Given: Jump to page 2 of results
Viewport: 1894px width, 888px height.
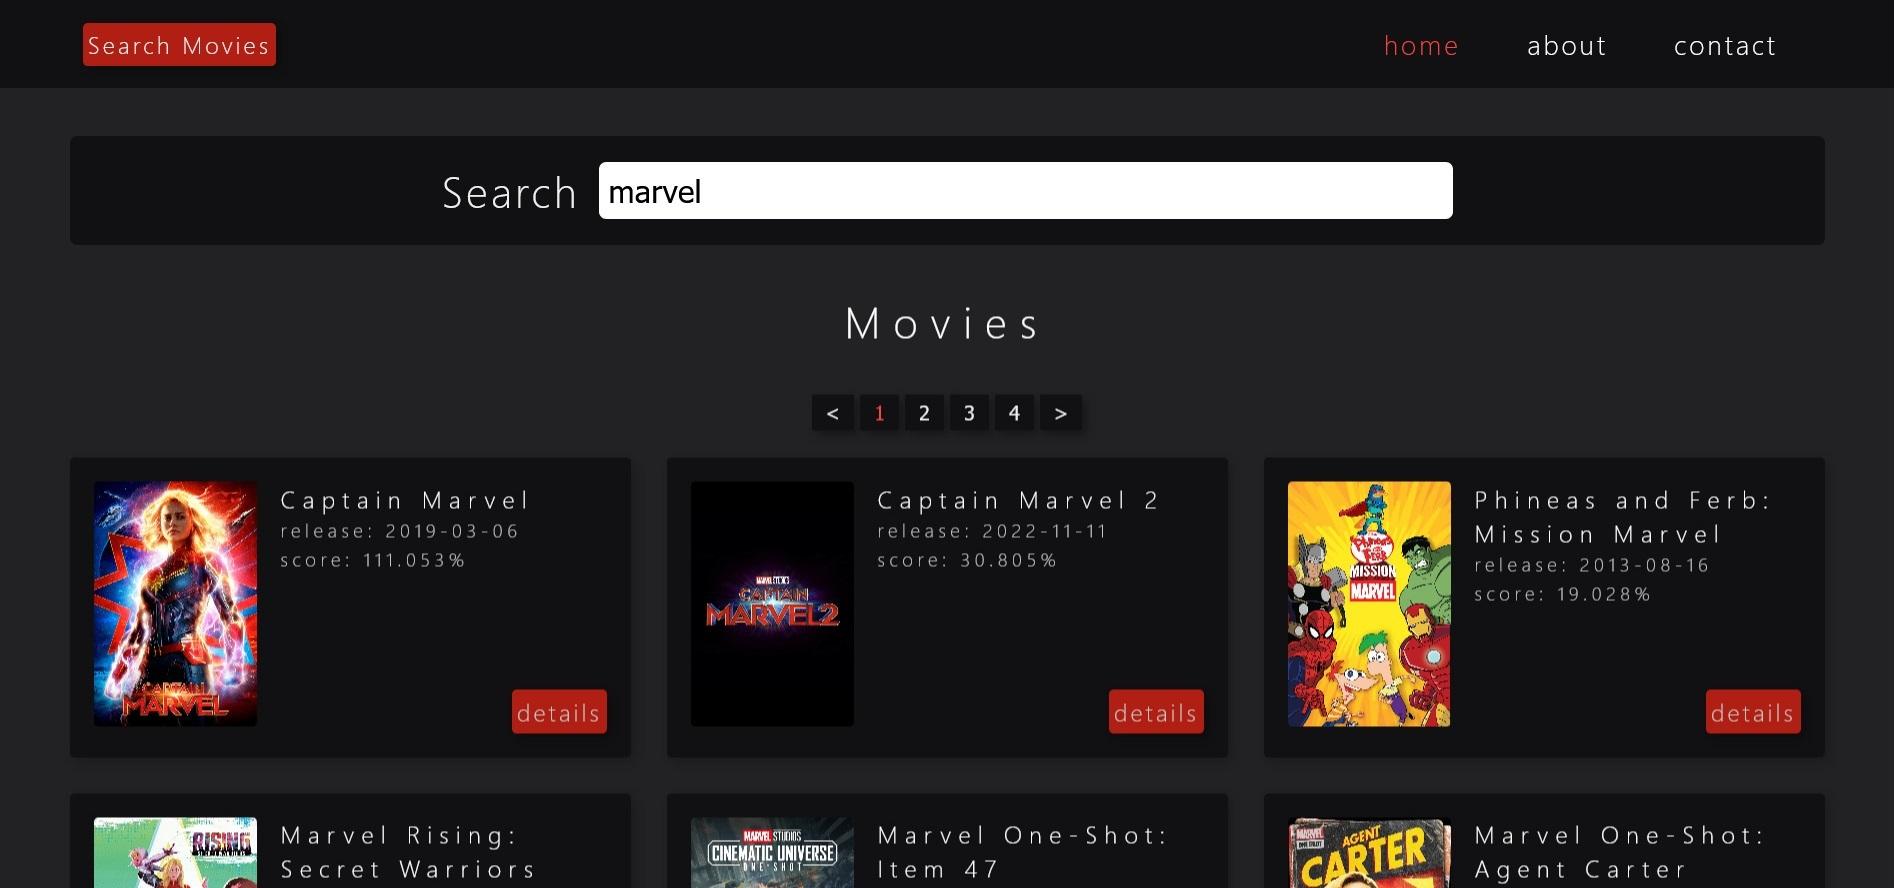Looking at the screenshot, I should (x=924, y=413).
